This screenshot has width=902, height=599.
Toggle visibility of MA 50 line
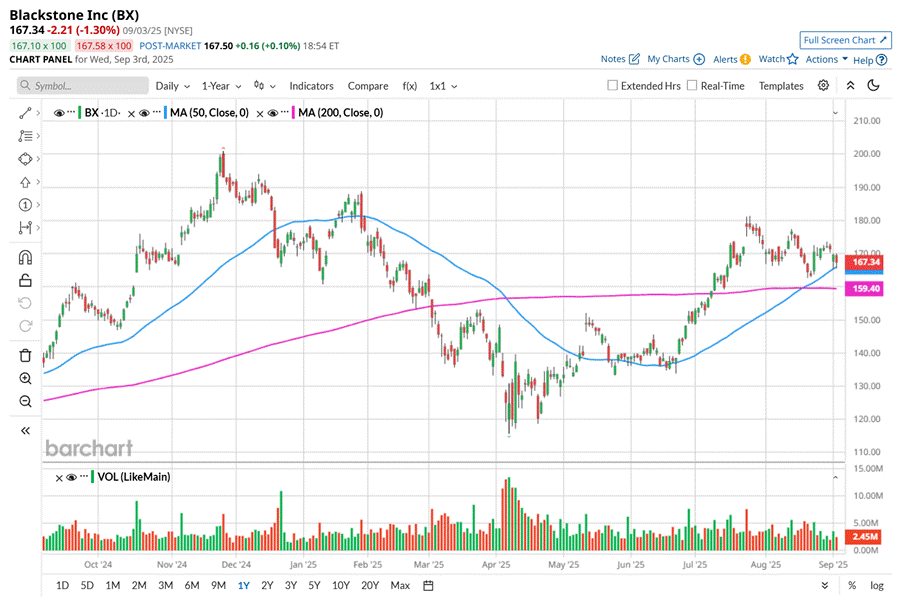tap(144, 113)
